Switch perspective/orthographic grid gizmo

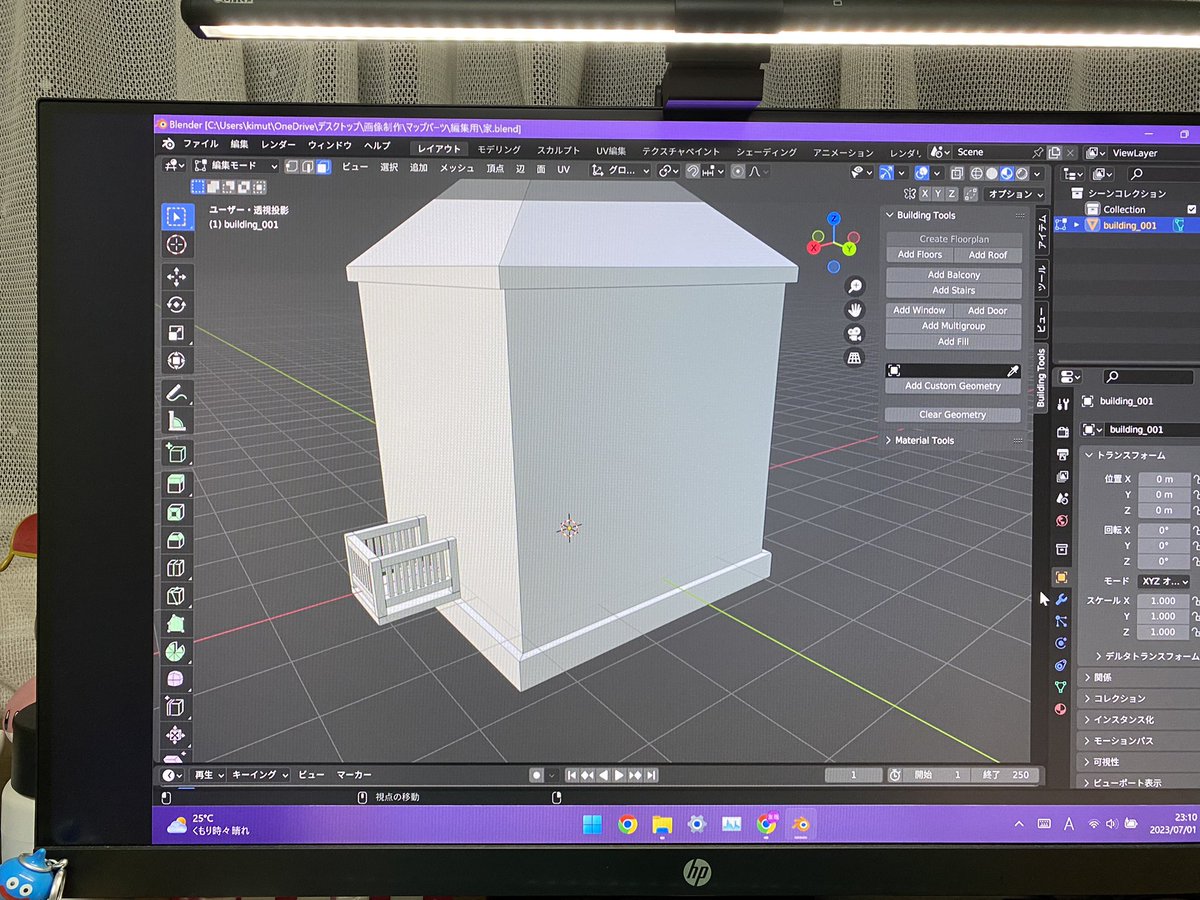click(x=855, y=358)
